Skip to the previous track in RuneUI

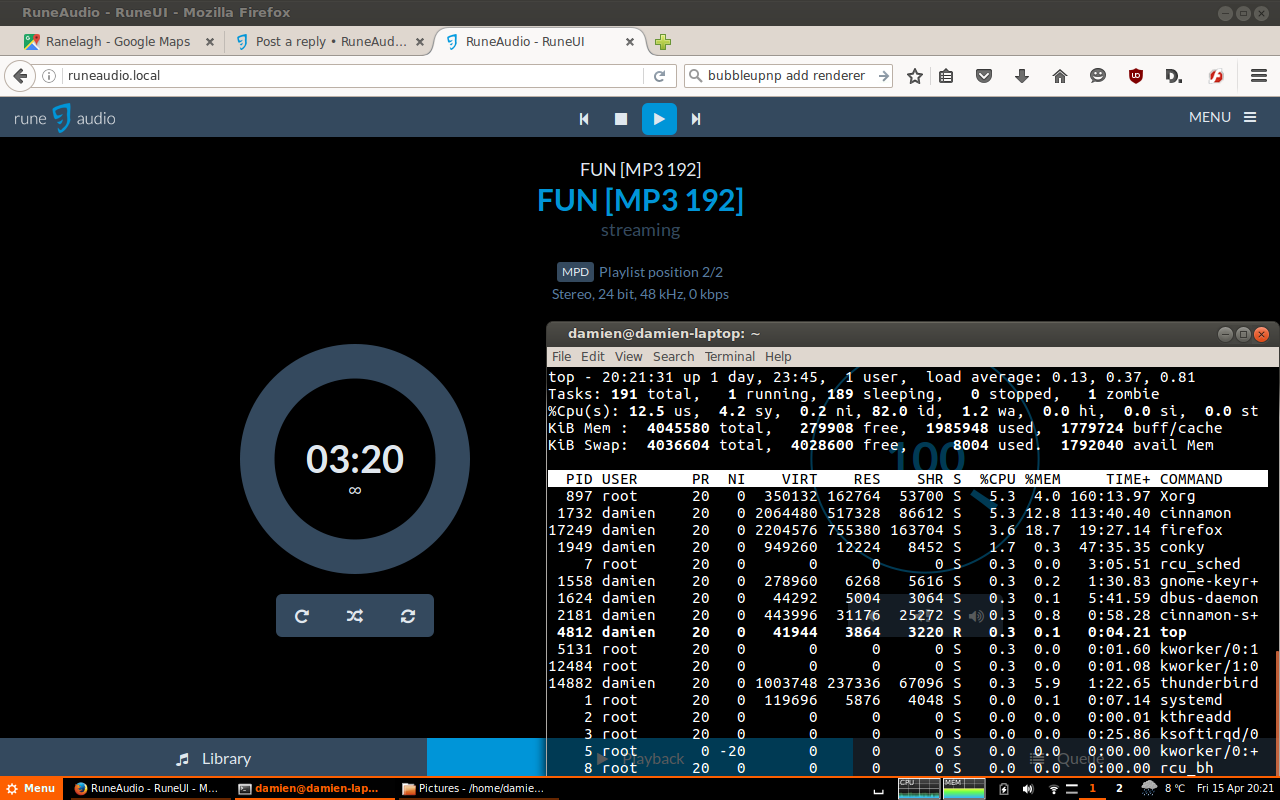click(584, 119)
